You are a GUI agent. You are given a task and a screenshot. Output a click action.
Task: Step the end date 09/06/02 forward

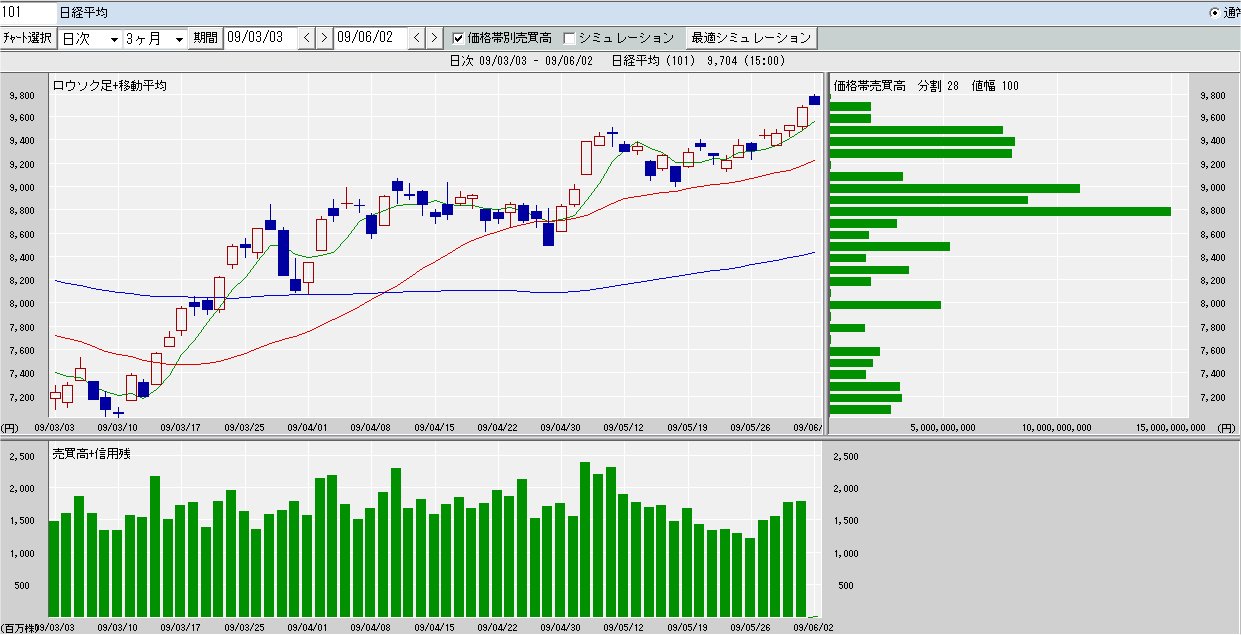click(x=433, y=38)
